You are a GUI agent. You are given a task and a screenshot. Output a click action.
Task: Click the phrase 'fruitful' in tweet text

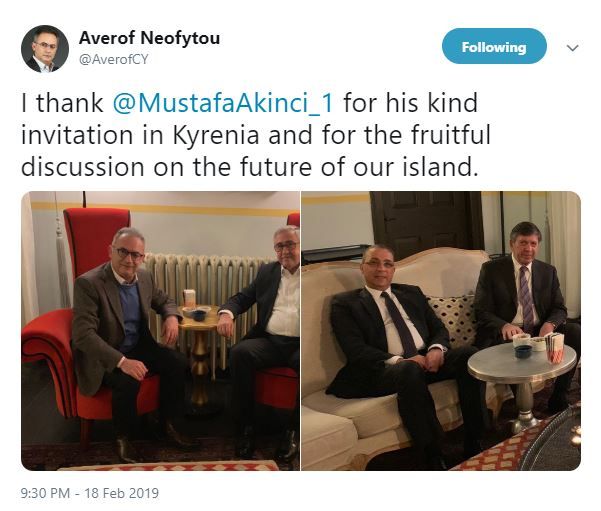[451, 135]
